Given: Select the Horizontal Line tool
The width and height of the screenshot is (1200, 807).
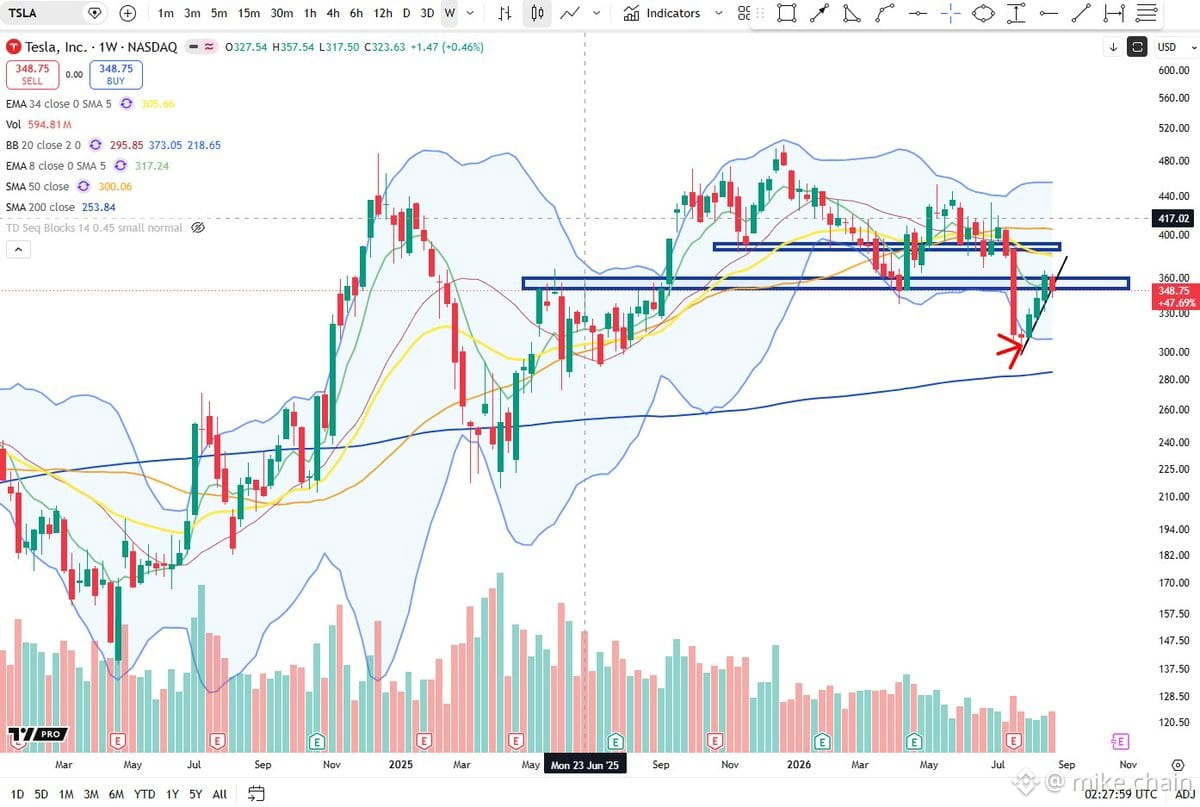Looking at the screenshot, I should pos(918,13).
